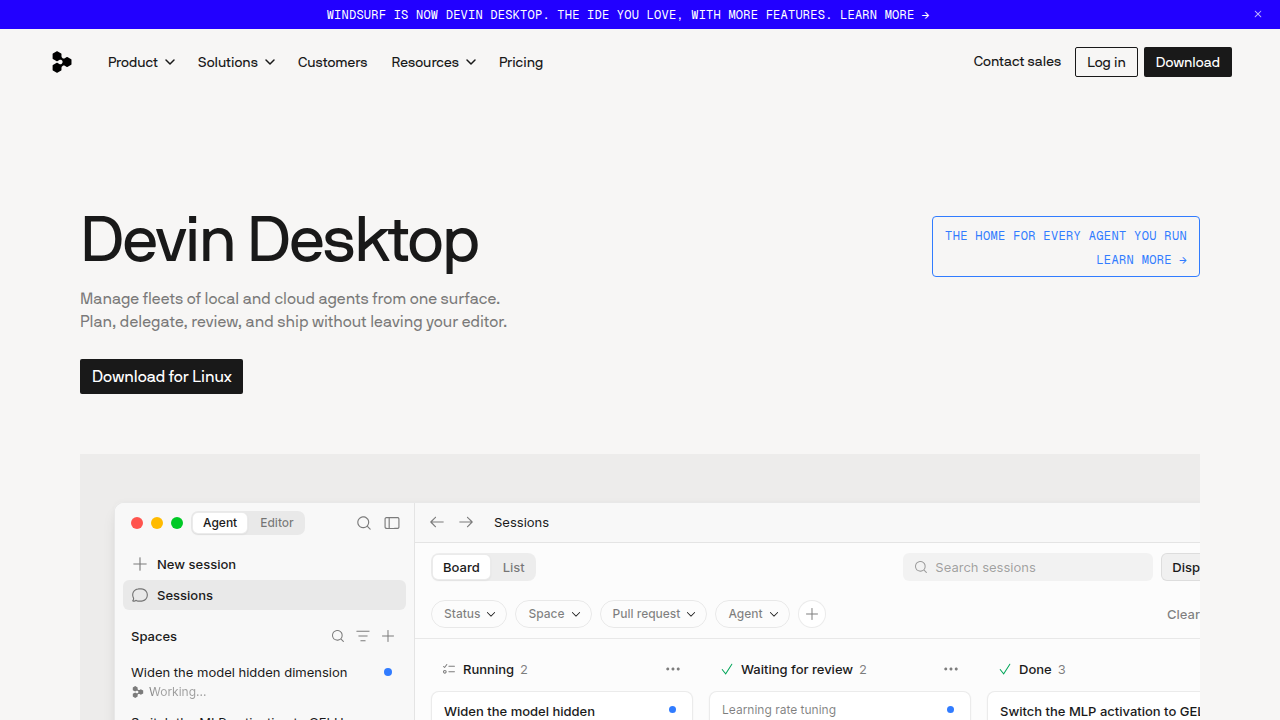Click Download for Linux button
Image resolution: width=1280 pixels, height=720 pixels.
pos(161,376)
